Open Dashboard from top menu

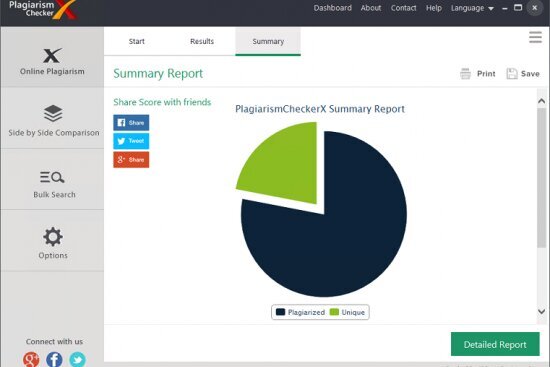(x=333, y=8)
